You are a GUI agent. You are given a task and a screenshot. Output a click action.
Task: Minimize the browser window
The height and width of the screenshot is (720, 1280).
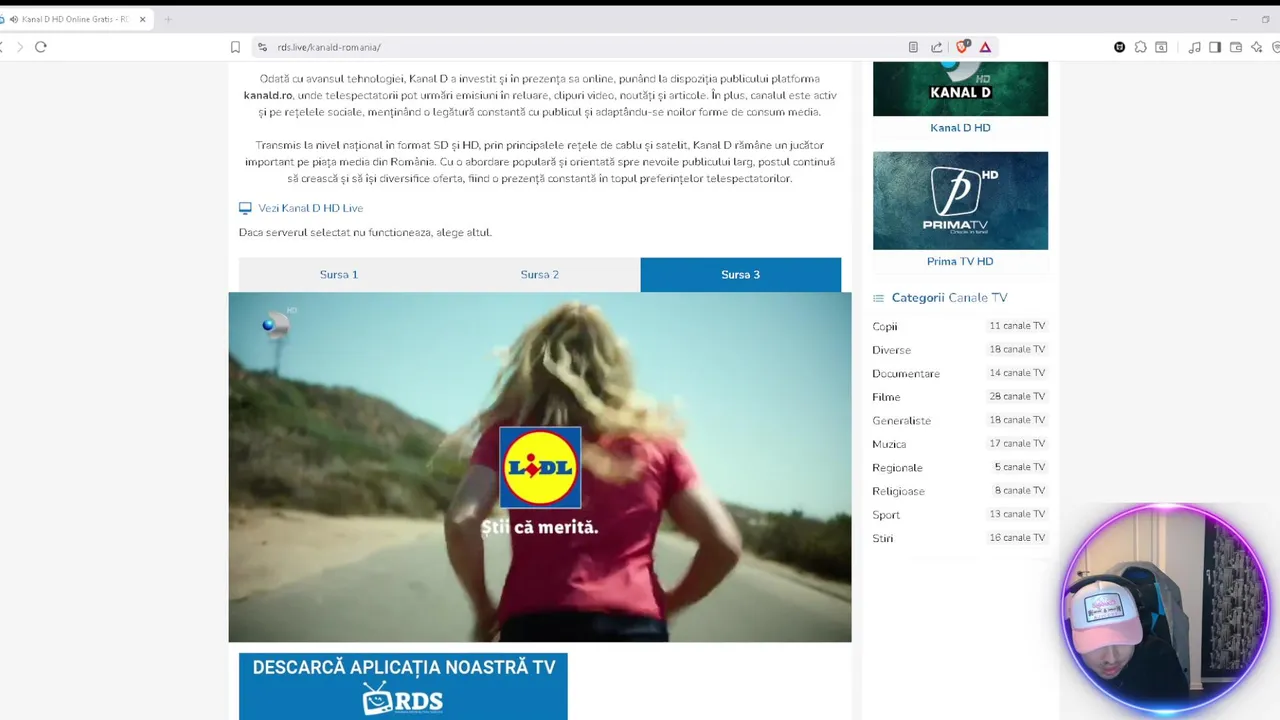1233,19
